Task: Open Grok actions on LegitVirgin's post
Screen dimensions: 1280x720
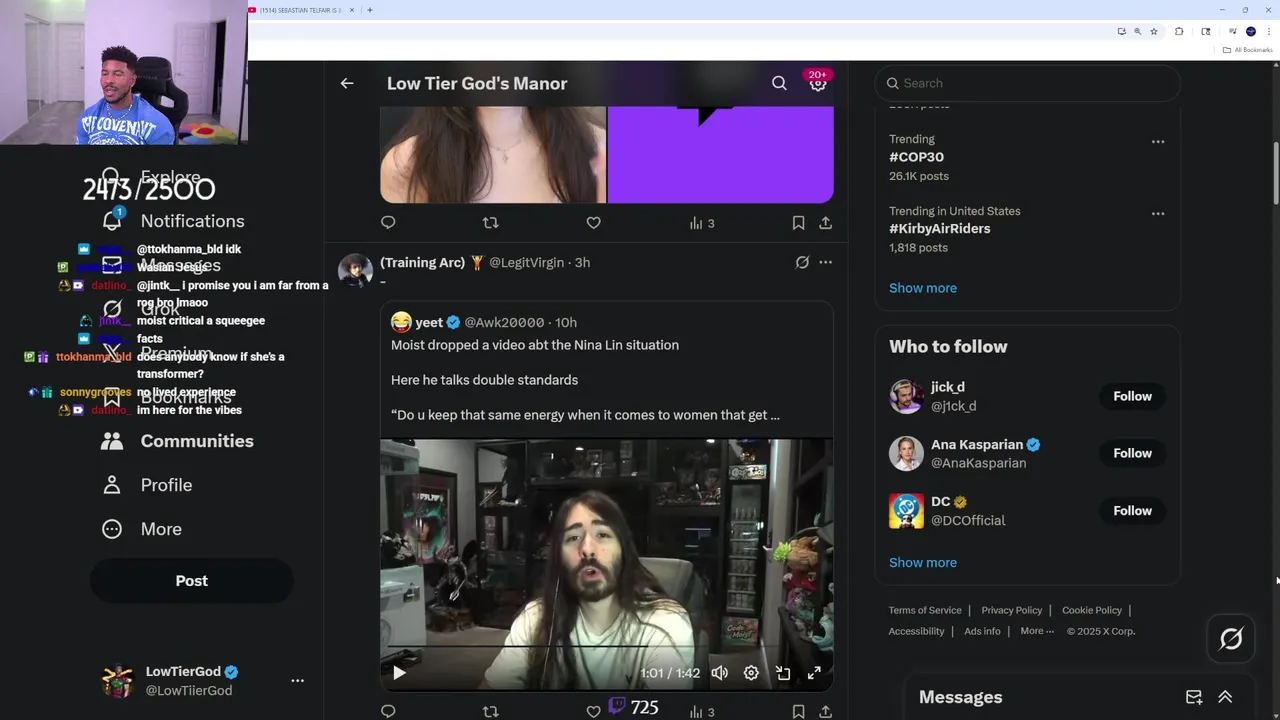Action: pyautogui.click(x=802, y=262)
